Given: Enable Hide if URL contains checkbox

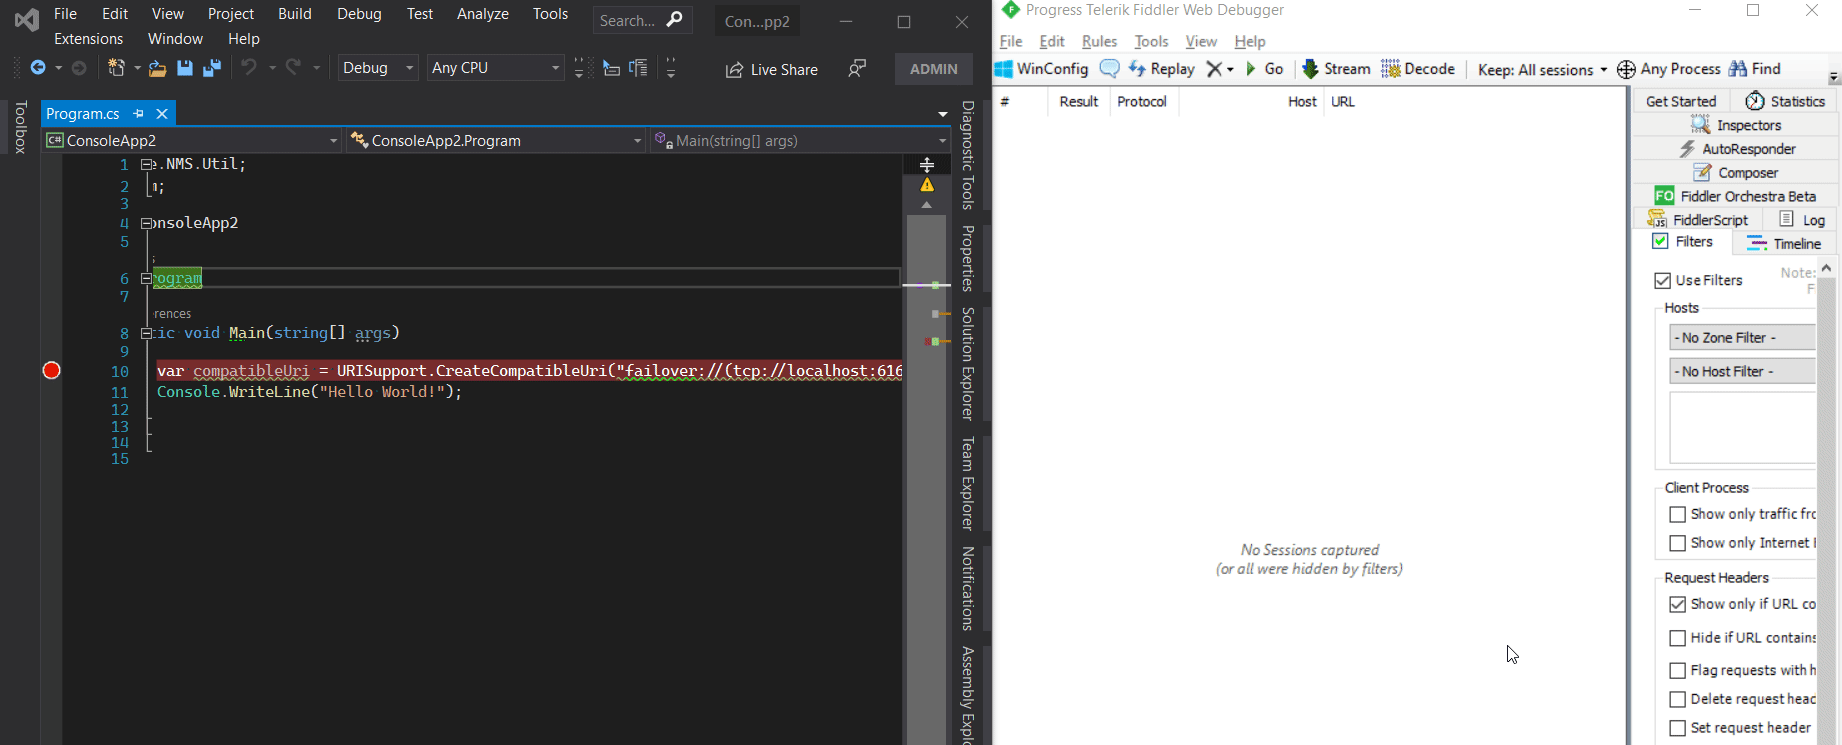Looking at the screenshot, I should [x=1678, y=638].
